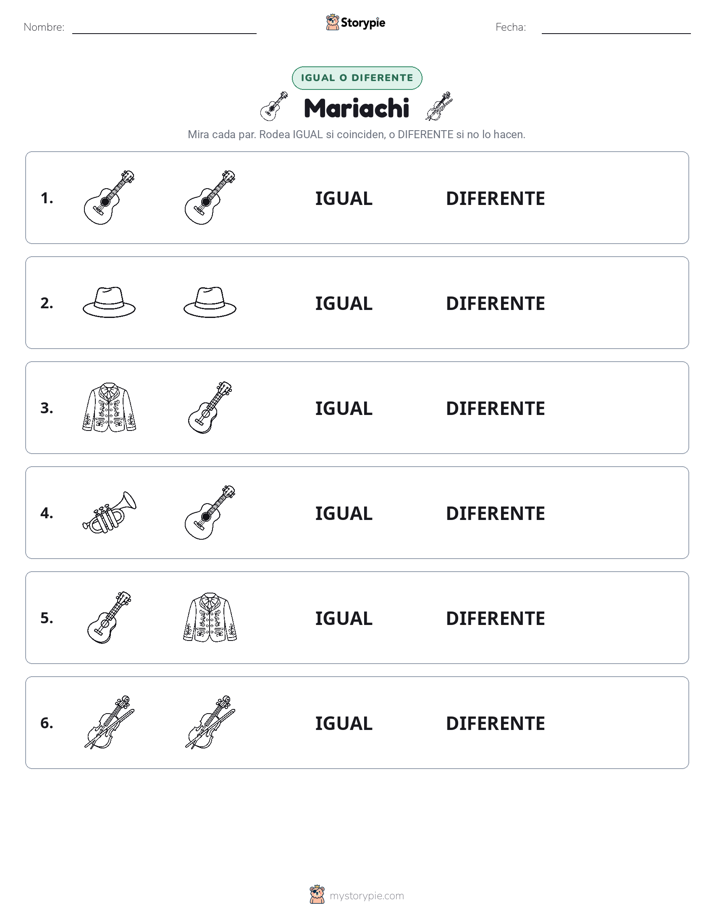Click the guitar icon in row 4
714x924 pixels.
click(x=210, y=512)
